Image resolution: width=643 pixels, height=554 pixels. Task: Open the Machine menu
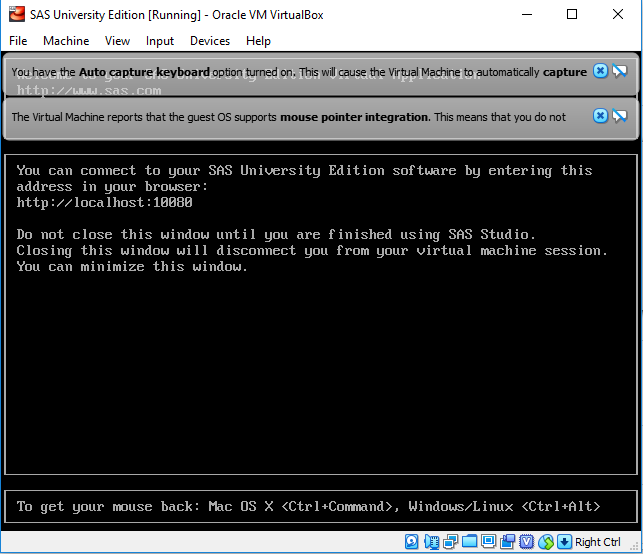click(x=66, y=41)
